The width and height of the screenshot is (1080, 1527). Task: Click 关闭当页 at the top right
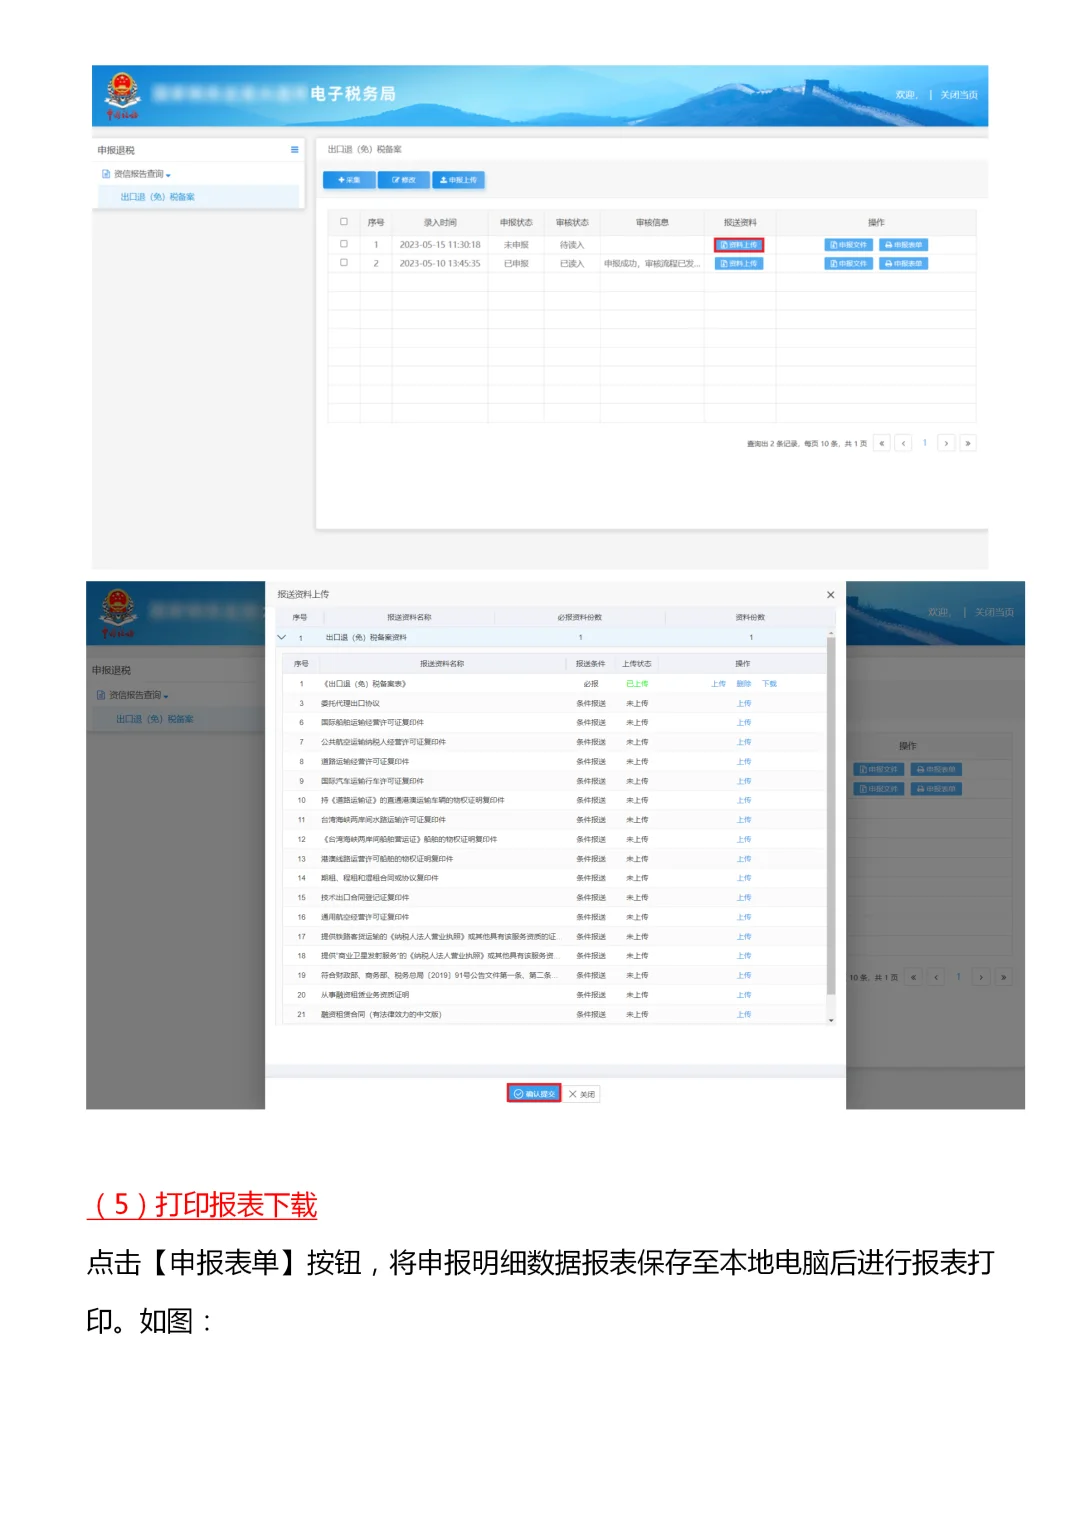pos(957,92)
